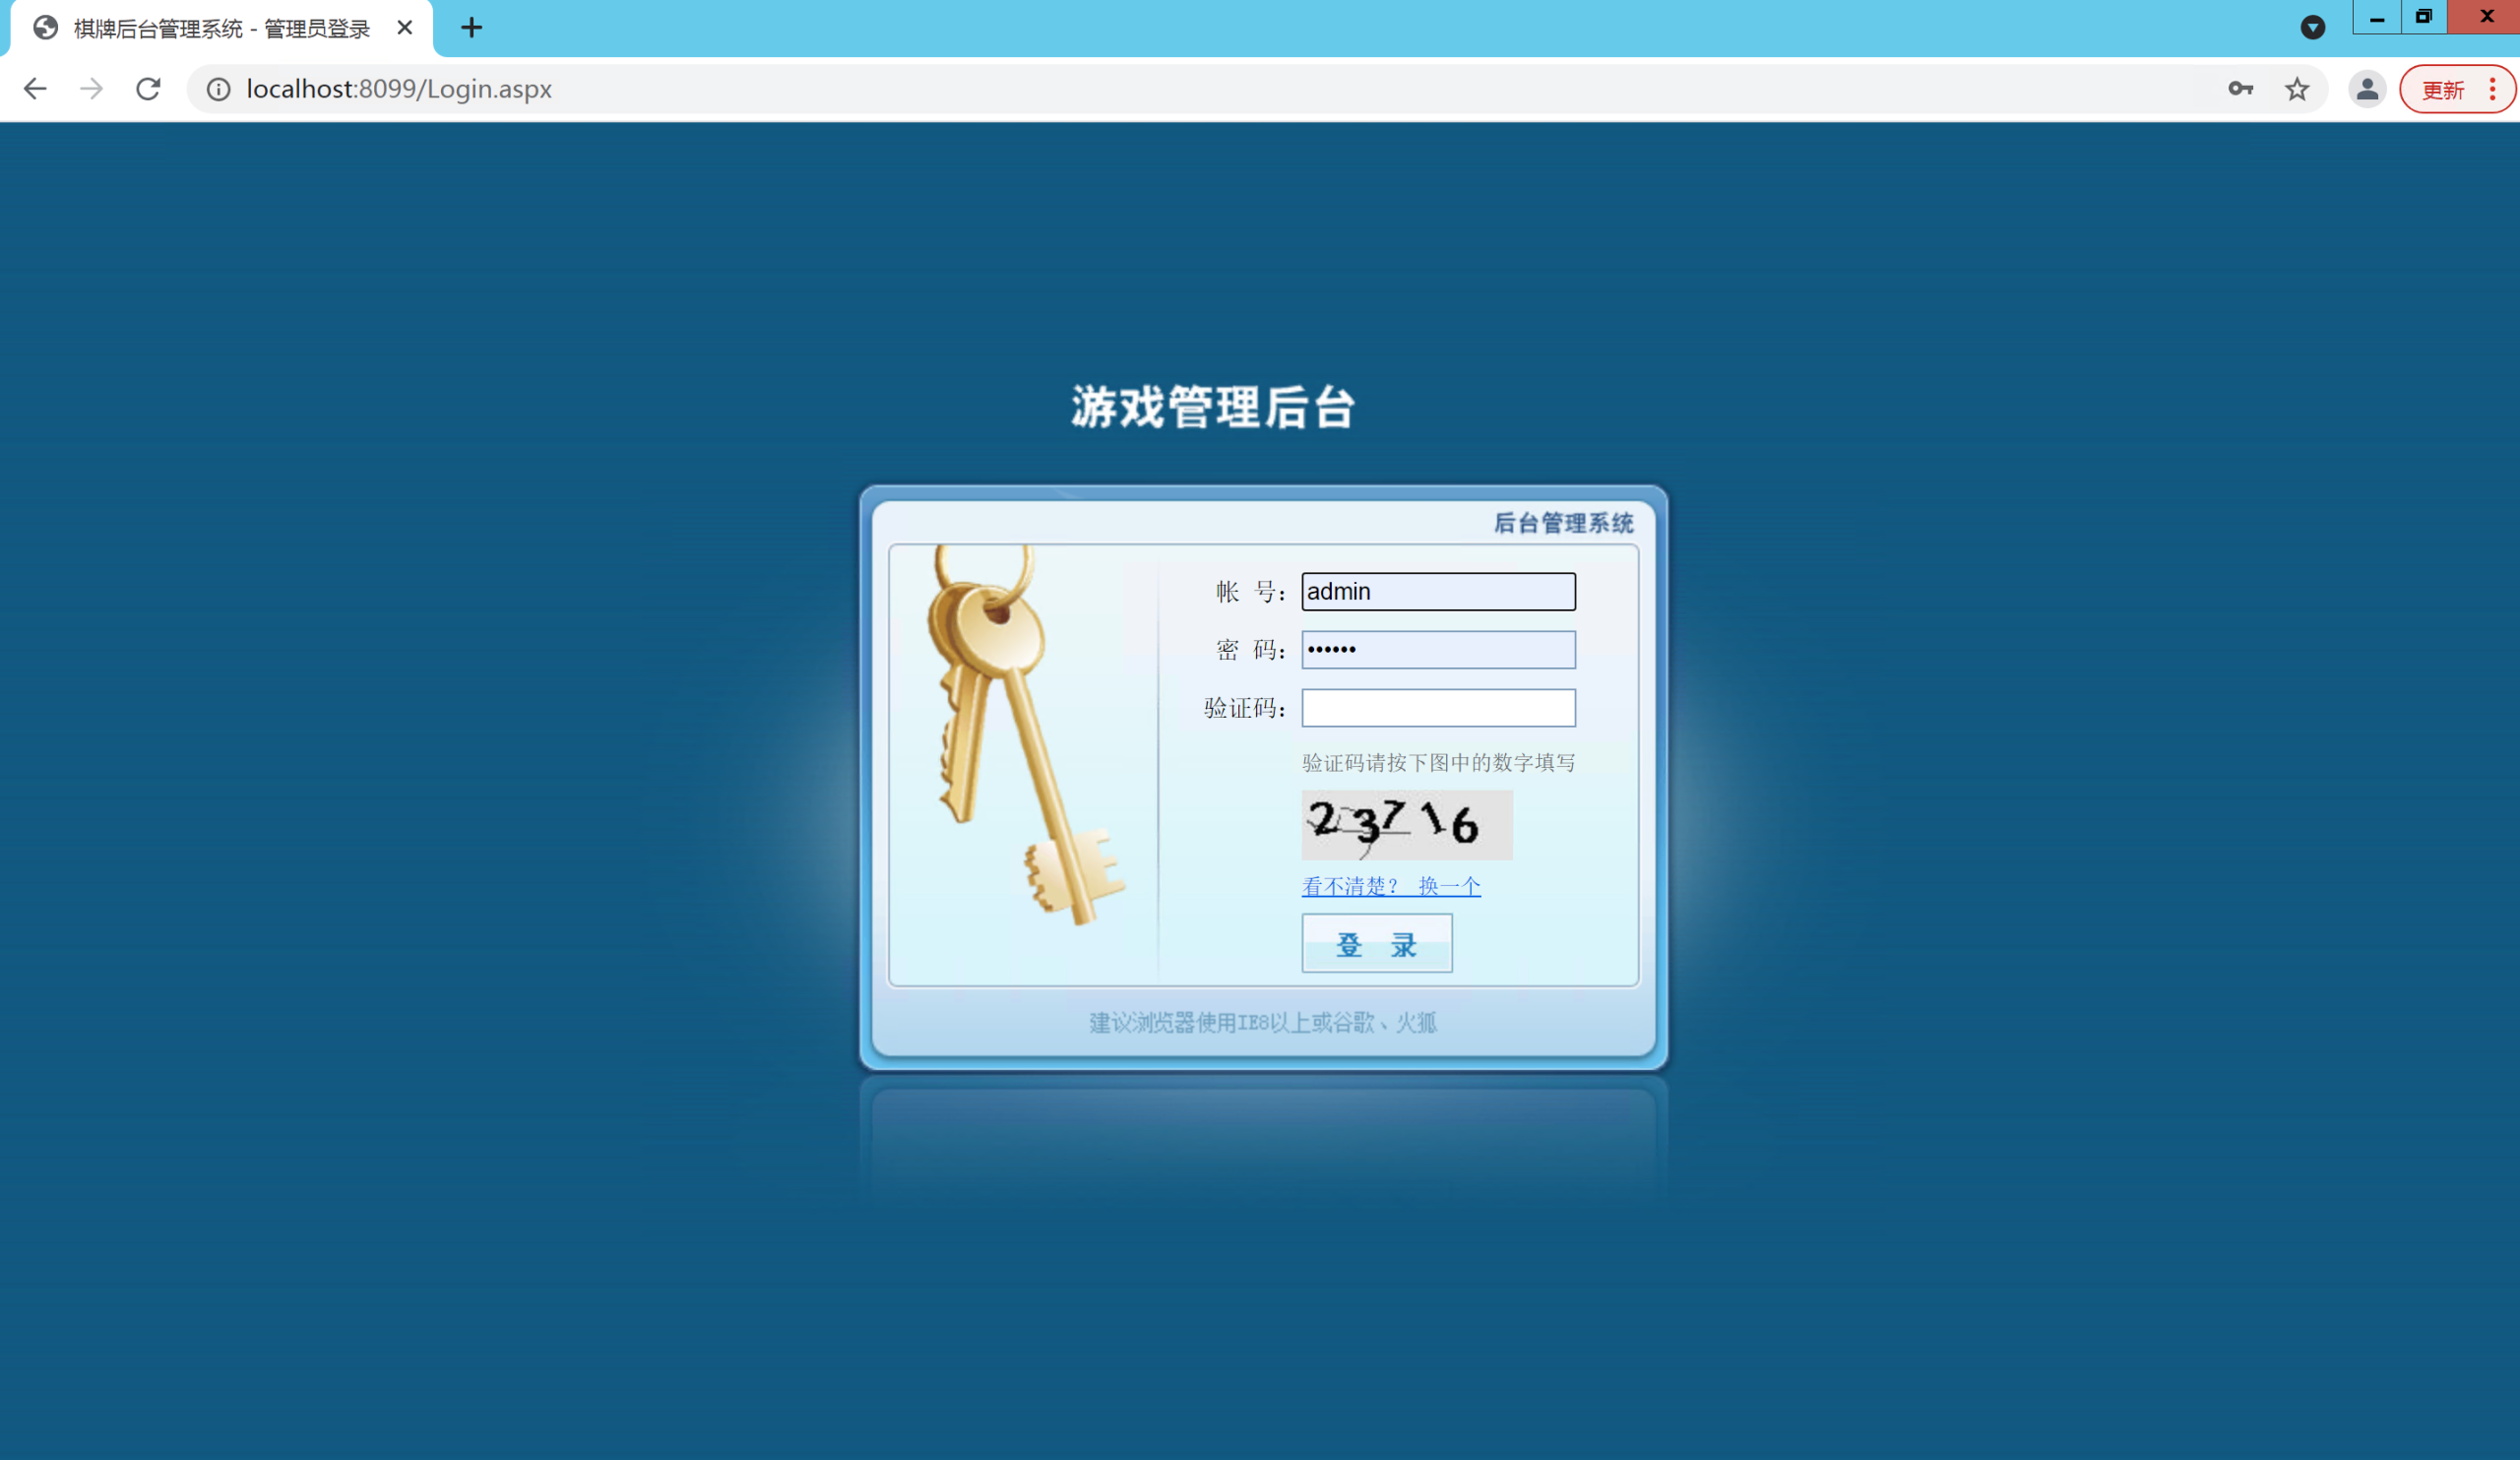Focus the 帐号 account input field
Image resolution: width=2520 pixels, height=1460 pixels.
[x=1437, y=591]
